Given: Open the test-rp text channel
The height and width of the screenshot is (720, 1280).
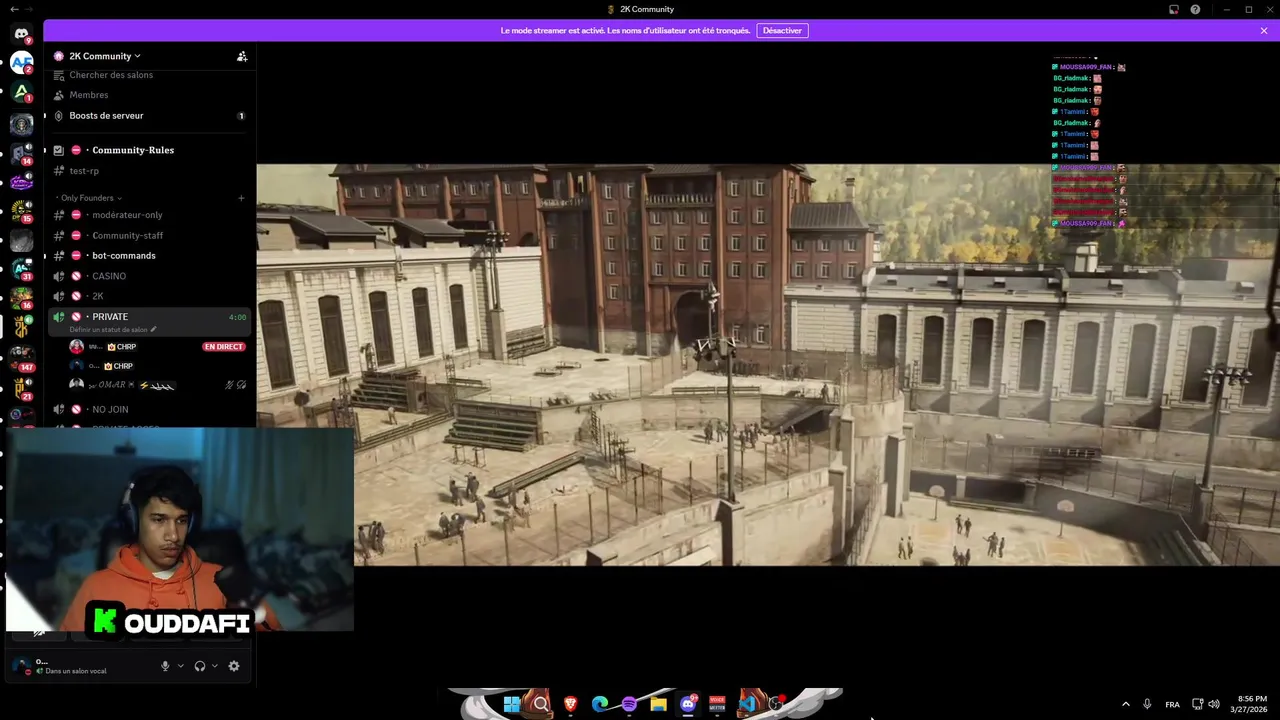Looking at the screenshot, I should [x=148, y=171].
